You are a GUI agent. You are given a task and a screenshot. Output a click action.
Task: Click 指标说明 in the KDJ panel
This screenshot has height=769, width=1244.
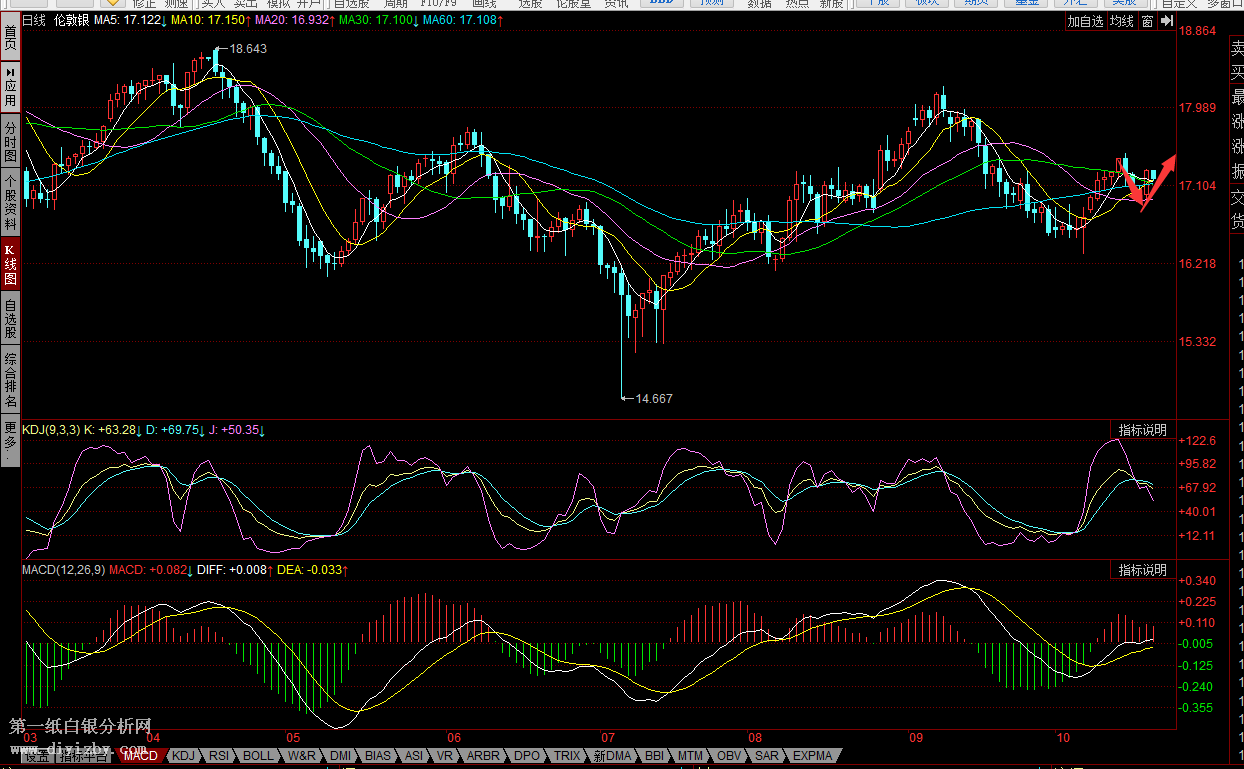click(1142, 430)
